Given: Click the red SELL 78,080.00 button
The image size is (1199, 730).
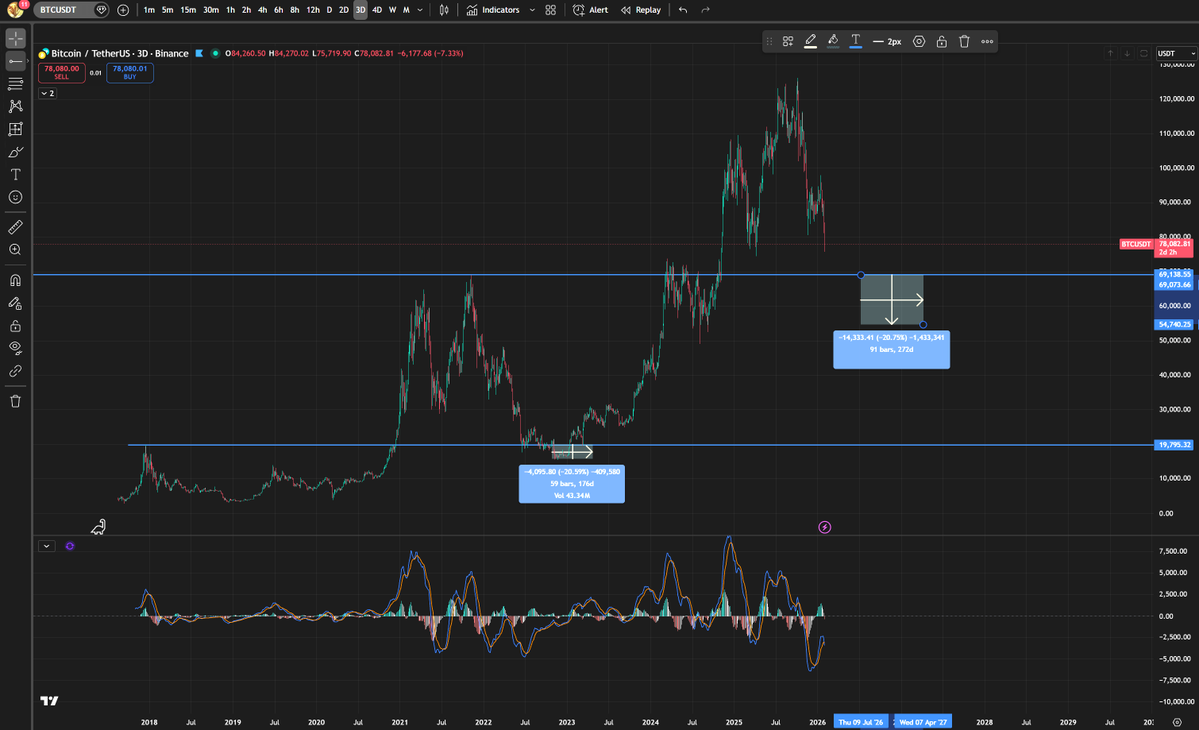Looking at the screenshot, I should point(61,73).
